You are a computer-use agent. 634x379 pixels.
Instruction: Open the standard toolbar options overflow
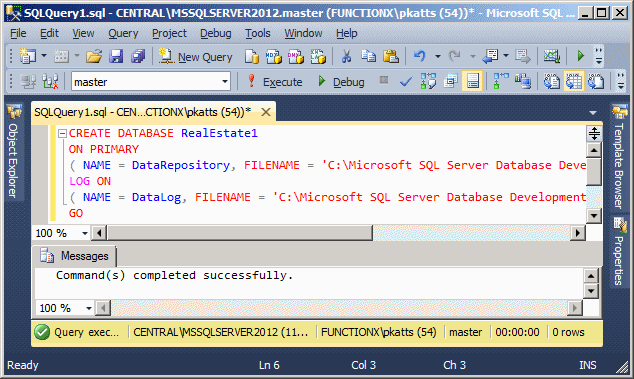point(599,56)
